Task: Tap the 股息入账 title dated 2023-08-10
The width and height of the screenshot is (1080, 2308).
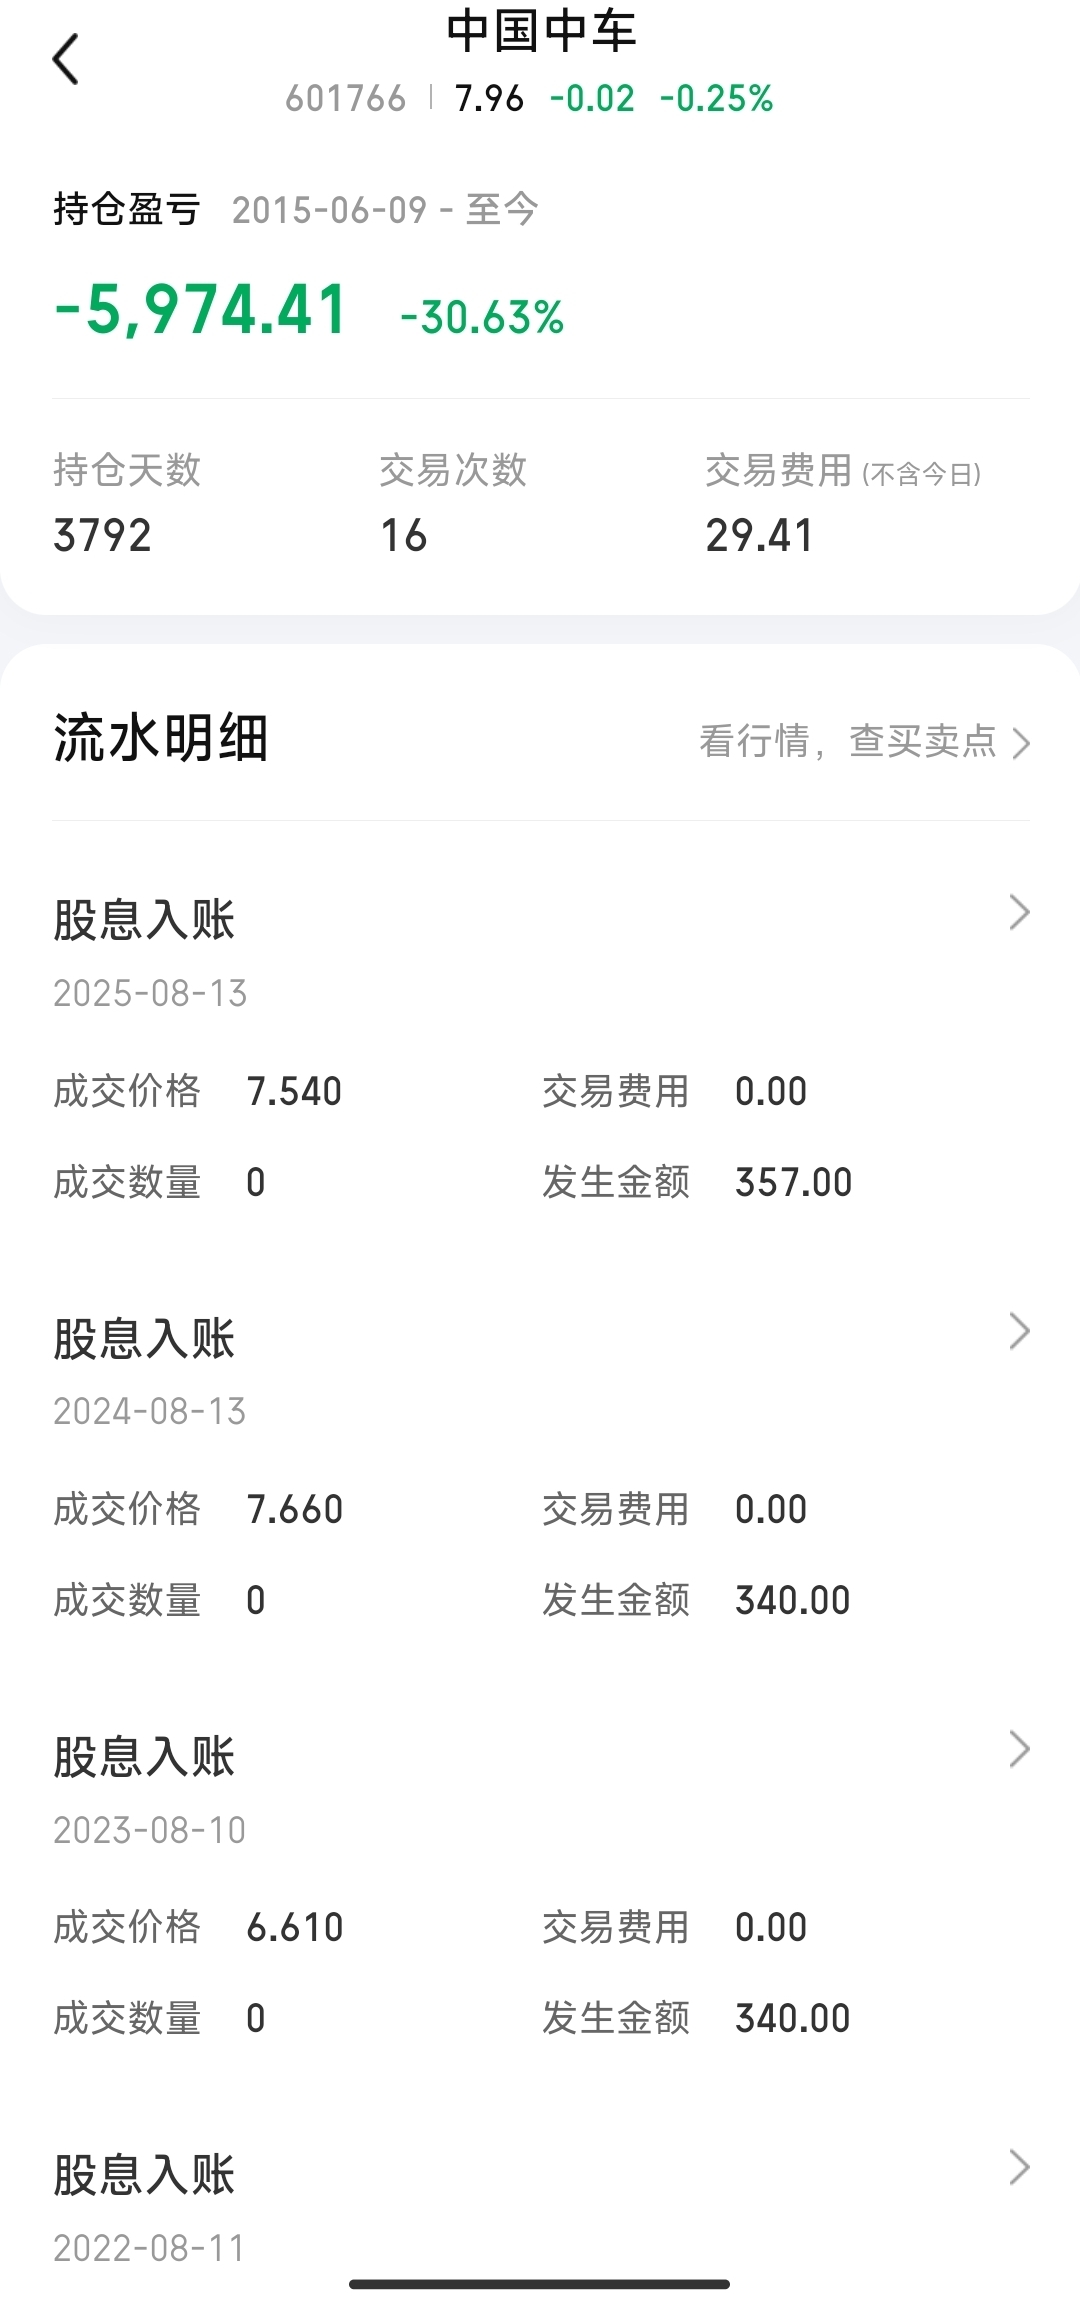Action: point(144,1757)
